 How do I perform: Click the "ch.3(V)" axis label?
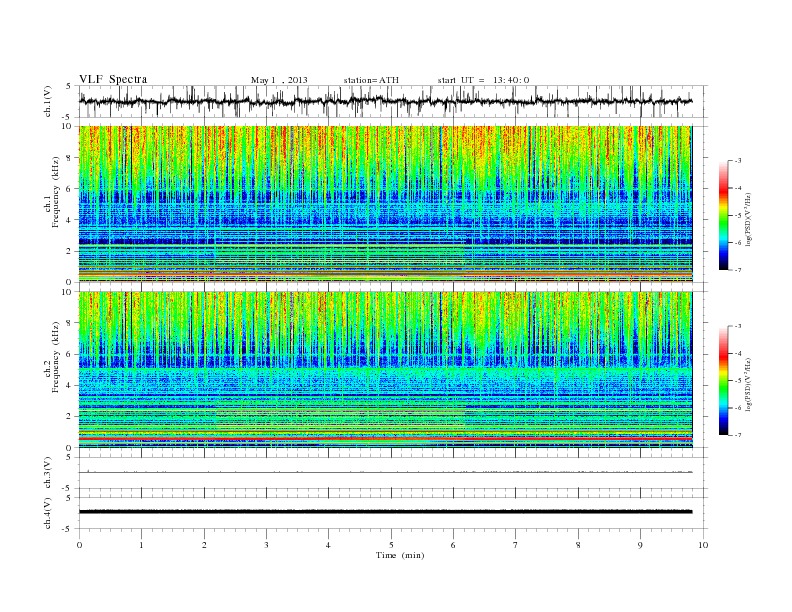[48, 473]
